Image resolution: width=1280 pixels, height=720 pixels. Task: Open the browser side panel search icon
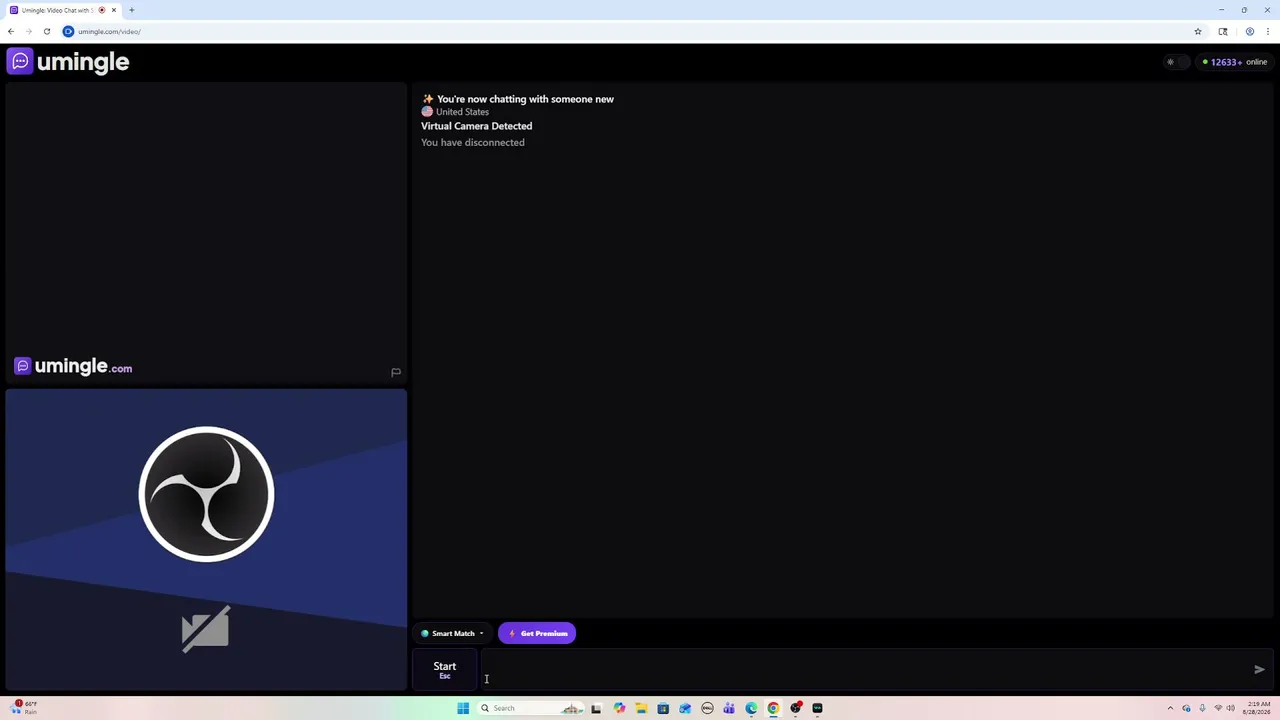tap(1222, 31)
